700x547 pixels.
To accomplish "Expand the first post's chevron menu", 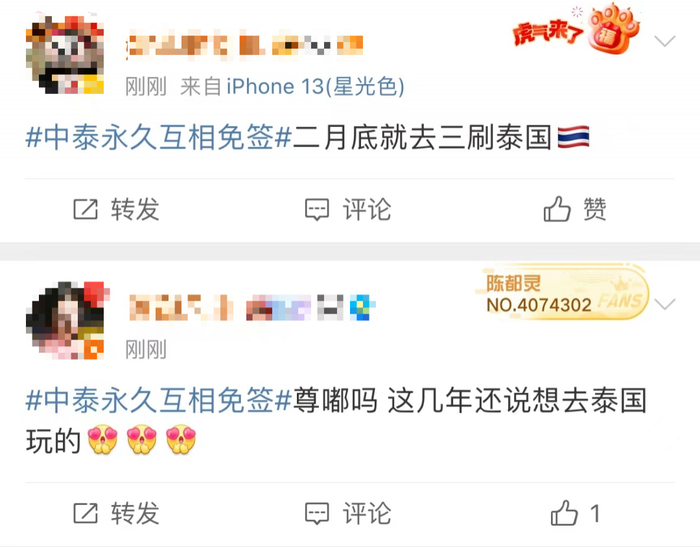I will pyautogui.click(x=665, y=41).
